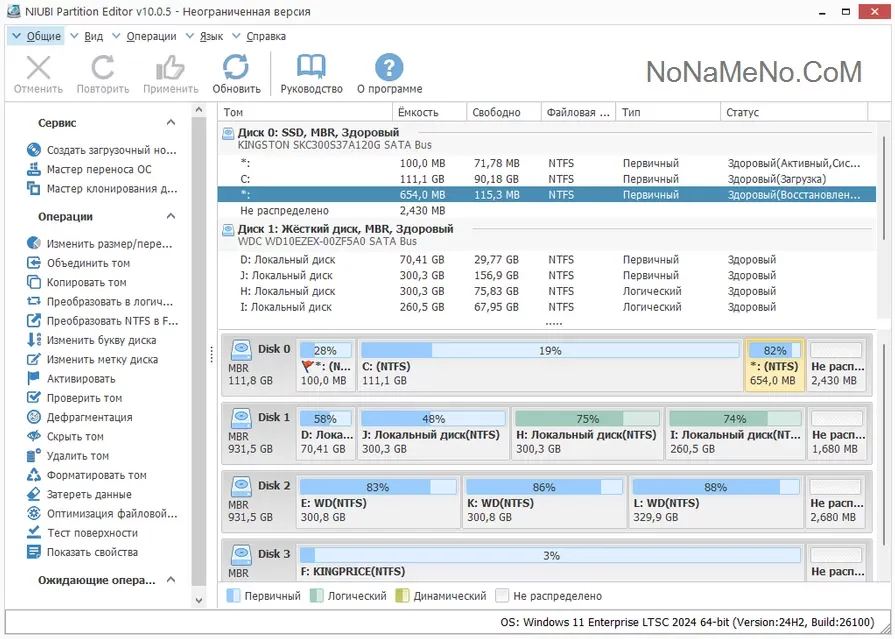Click the Обновить refresh toolbar icon
895x639 pixels.
pos(236,68)
